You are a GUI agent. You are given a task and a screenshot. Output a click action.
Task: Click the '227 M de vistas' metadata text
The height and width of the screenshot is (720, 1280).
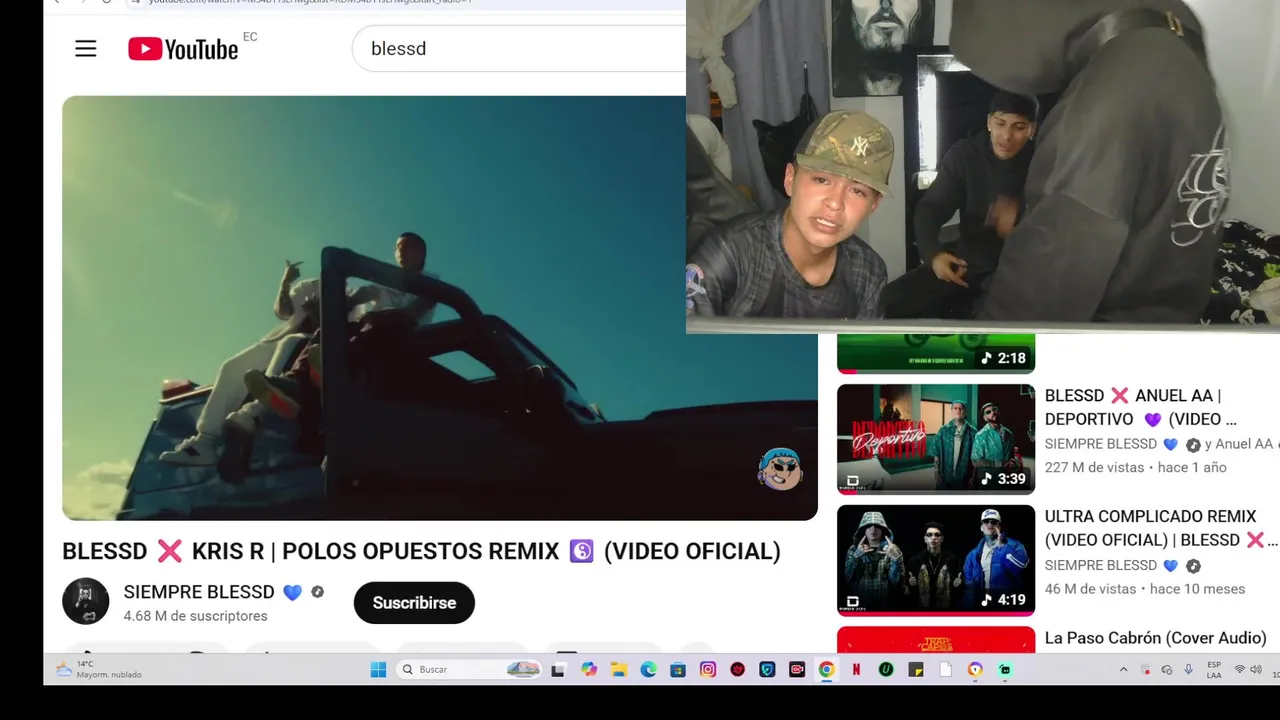(x=1094, y=467)
